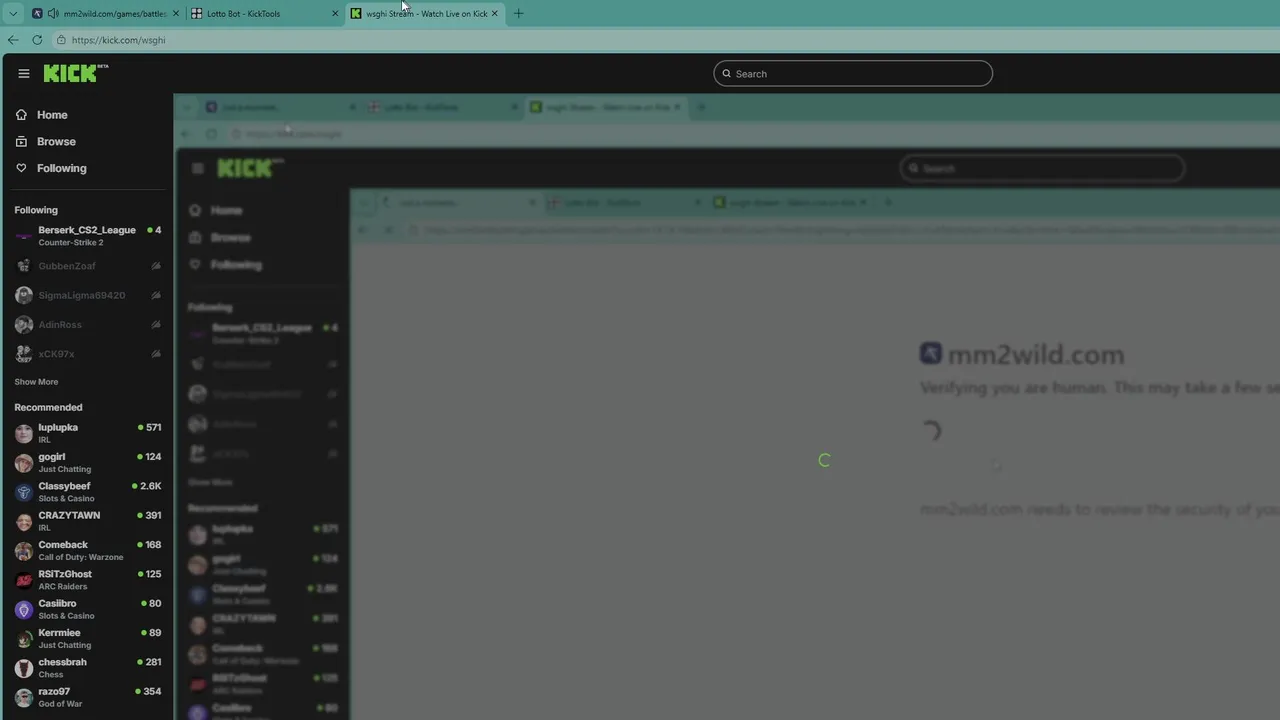Open the tab list dropdown
The height and width of the screenshot is (720, 1280).
coord(13,14)
